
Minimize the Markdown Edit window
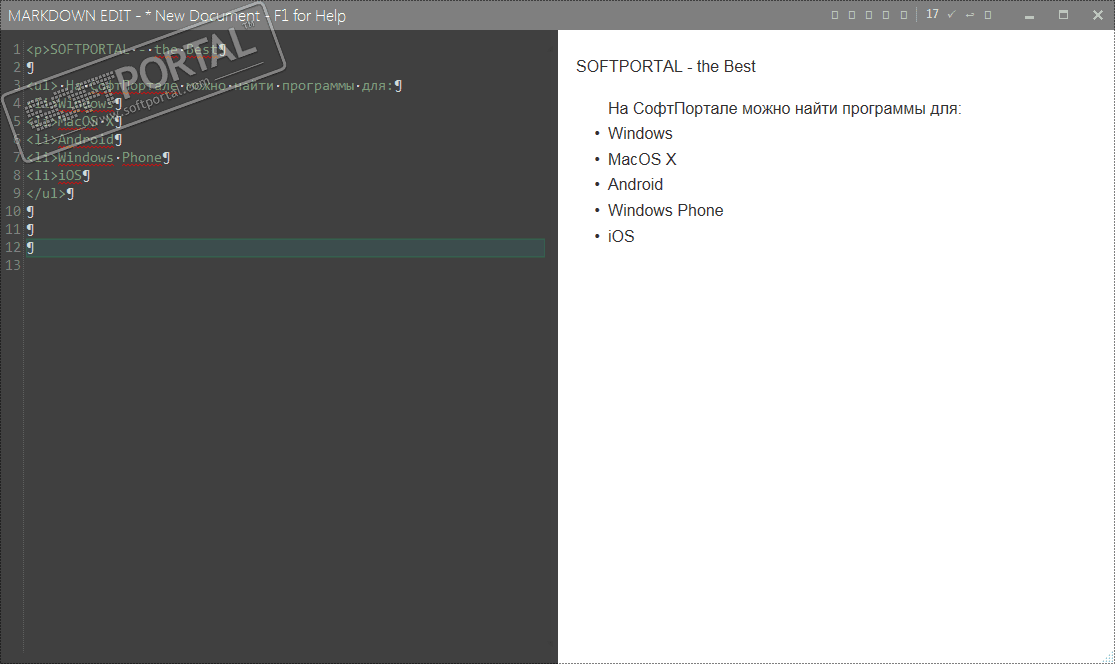pyautogui.click(x=1029, y=15)
